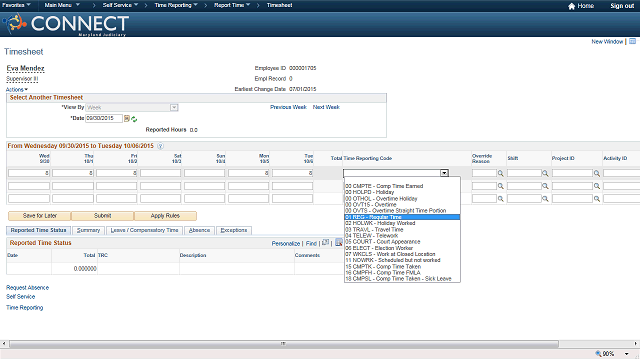Image resolution: width=640 pixels, height=360 pixels.
Task: Click the Find link in status grid
Action: click(x=311, y=243)
